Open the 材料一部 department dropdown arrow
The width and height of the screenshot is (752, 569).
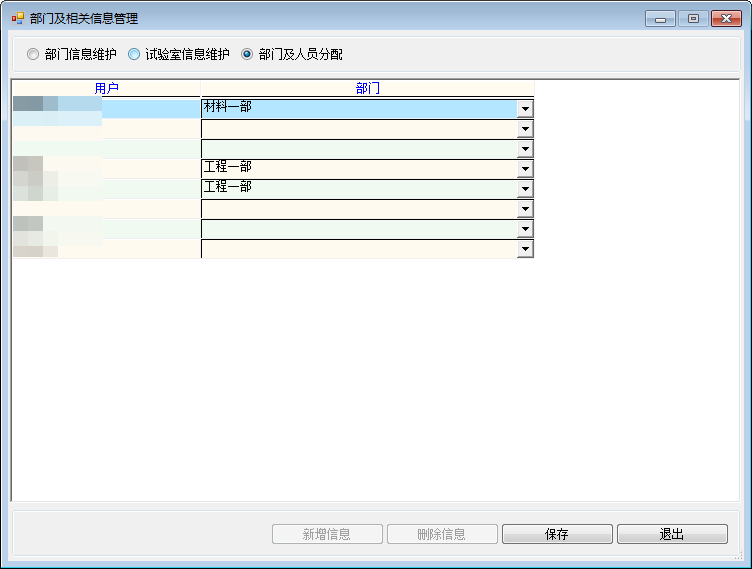525,108
